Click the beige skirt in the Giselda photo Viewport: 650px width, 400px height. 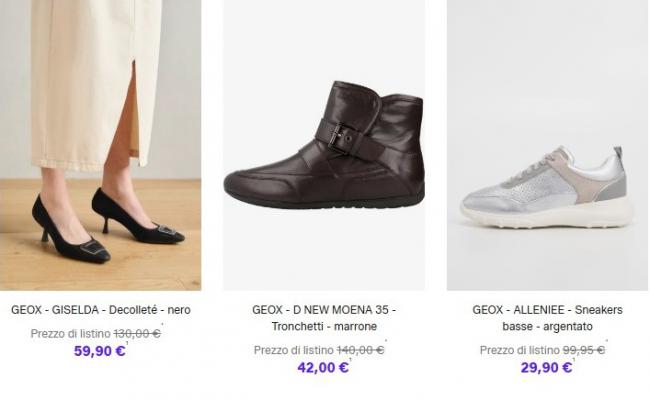point(95,80)
